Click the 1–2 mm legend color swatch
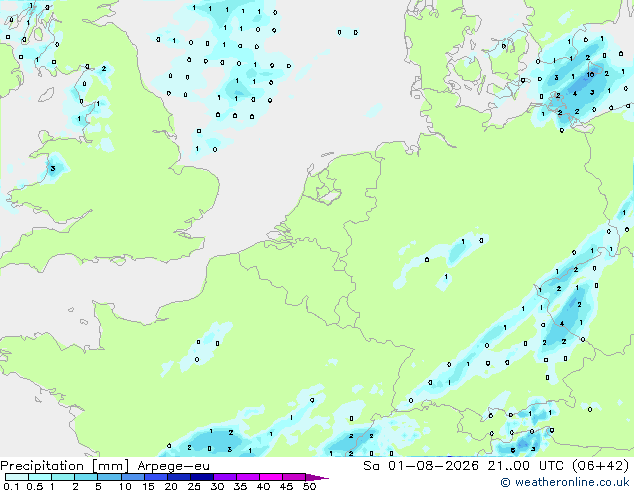Screen dimensions: 634x490 tap(63, 477)
